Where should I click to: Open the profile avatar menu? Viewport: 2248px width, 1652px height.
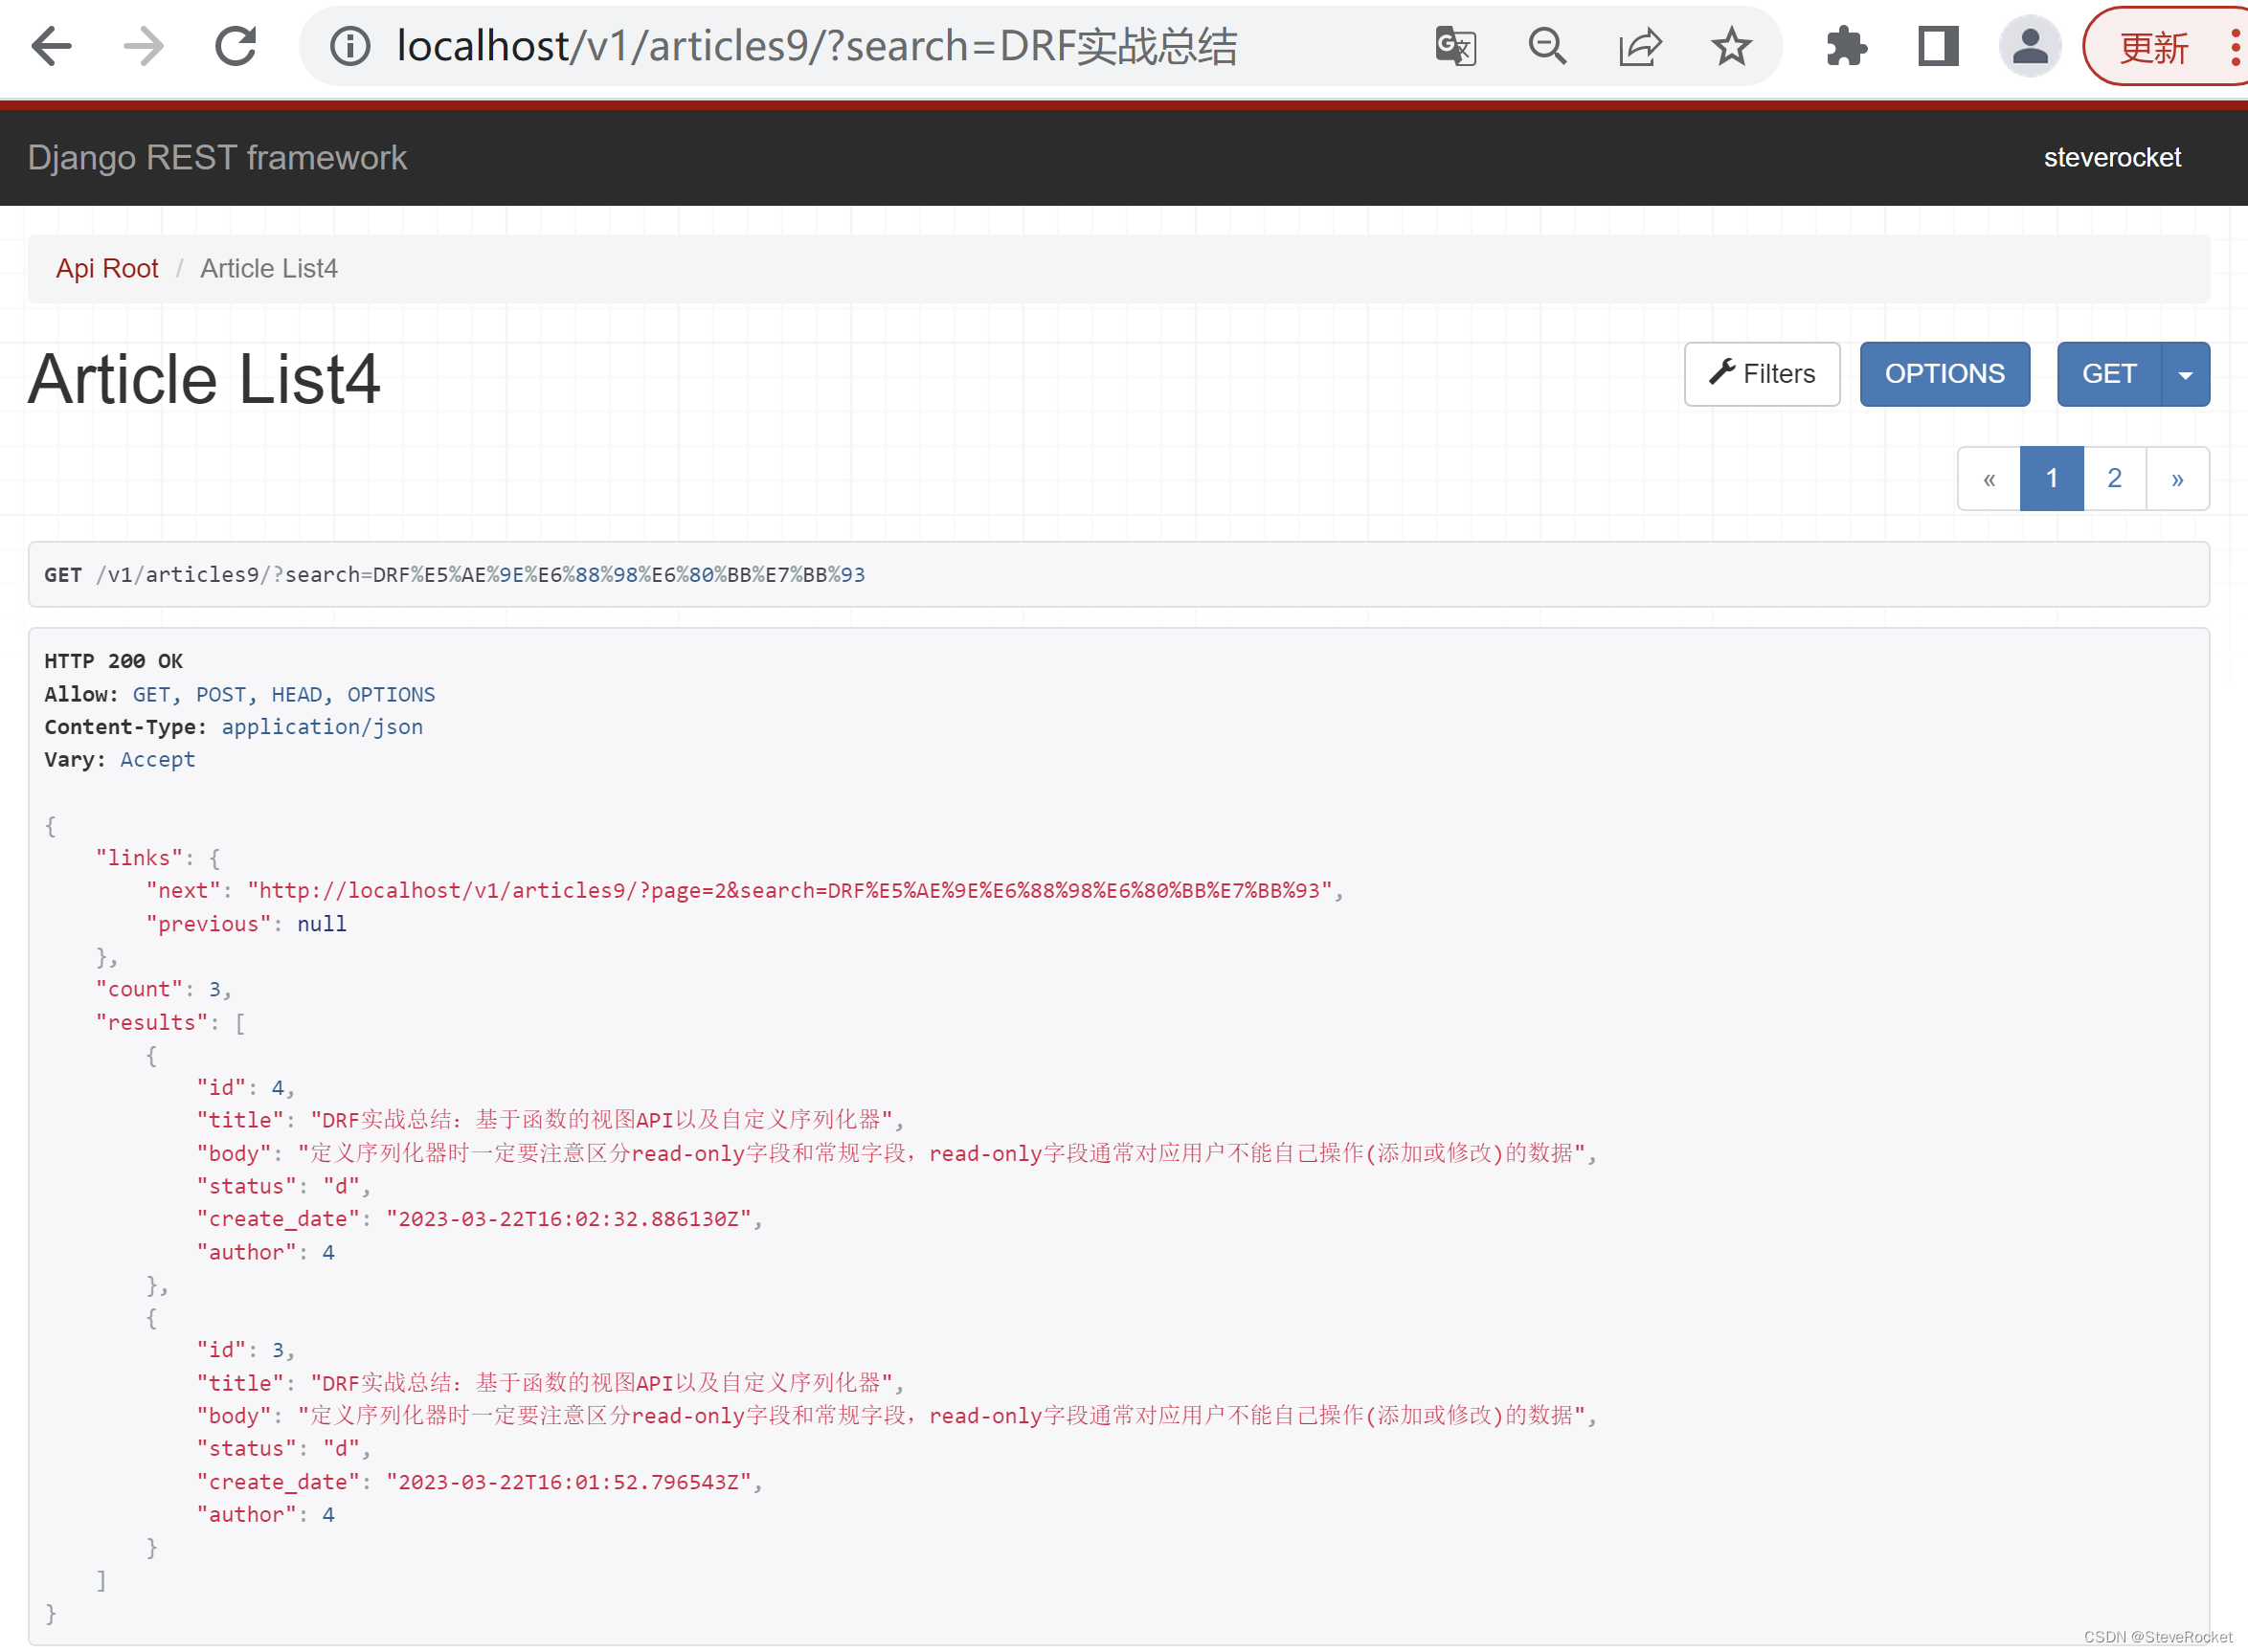click(x=2029, y=46)
